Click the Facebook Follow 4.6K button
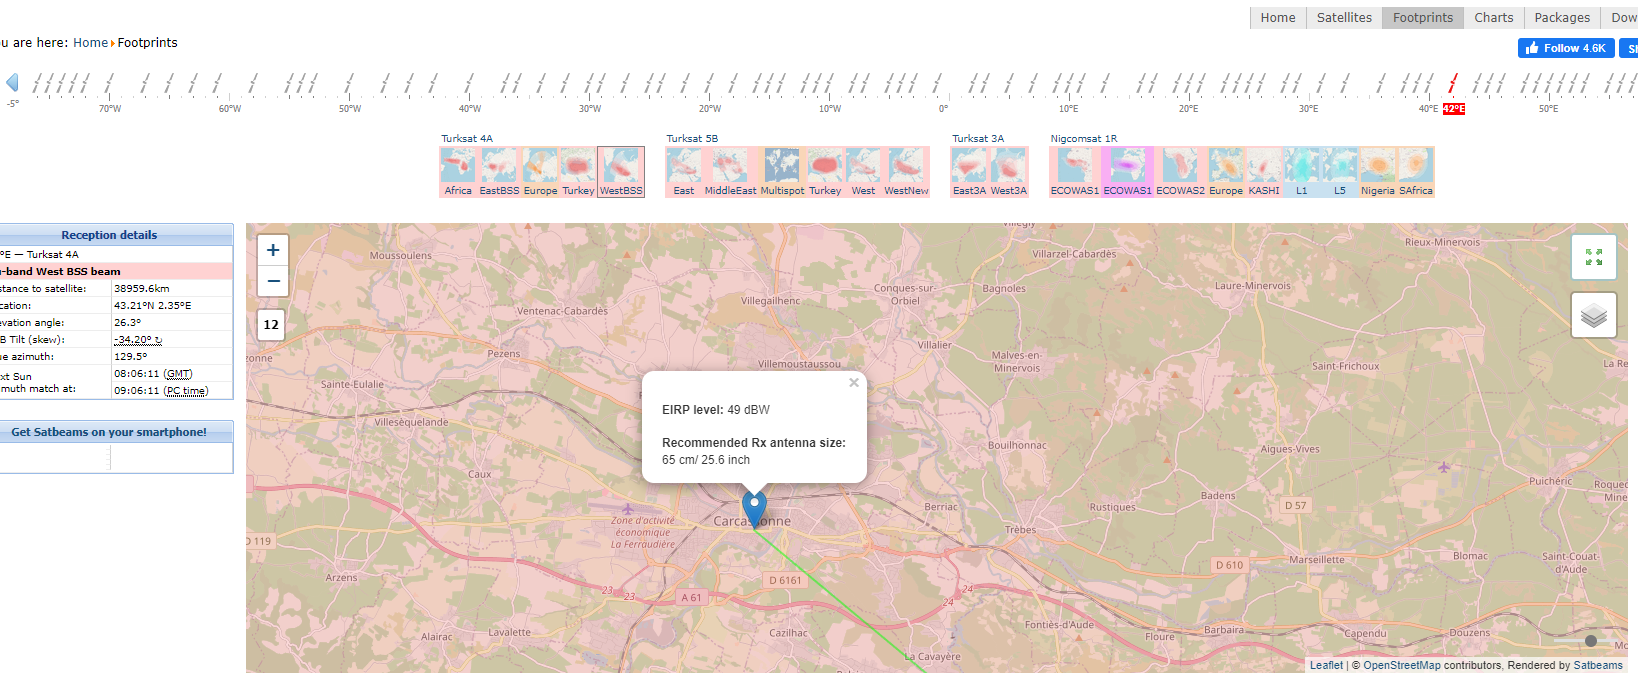 point(1566,48)
